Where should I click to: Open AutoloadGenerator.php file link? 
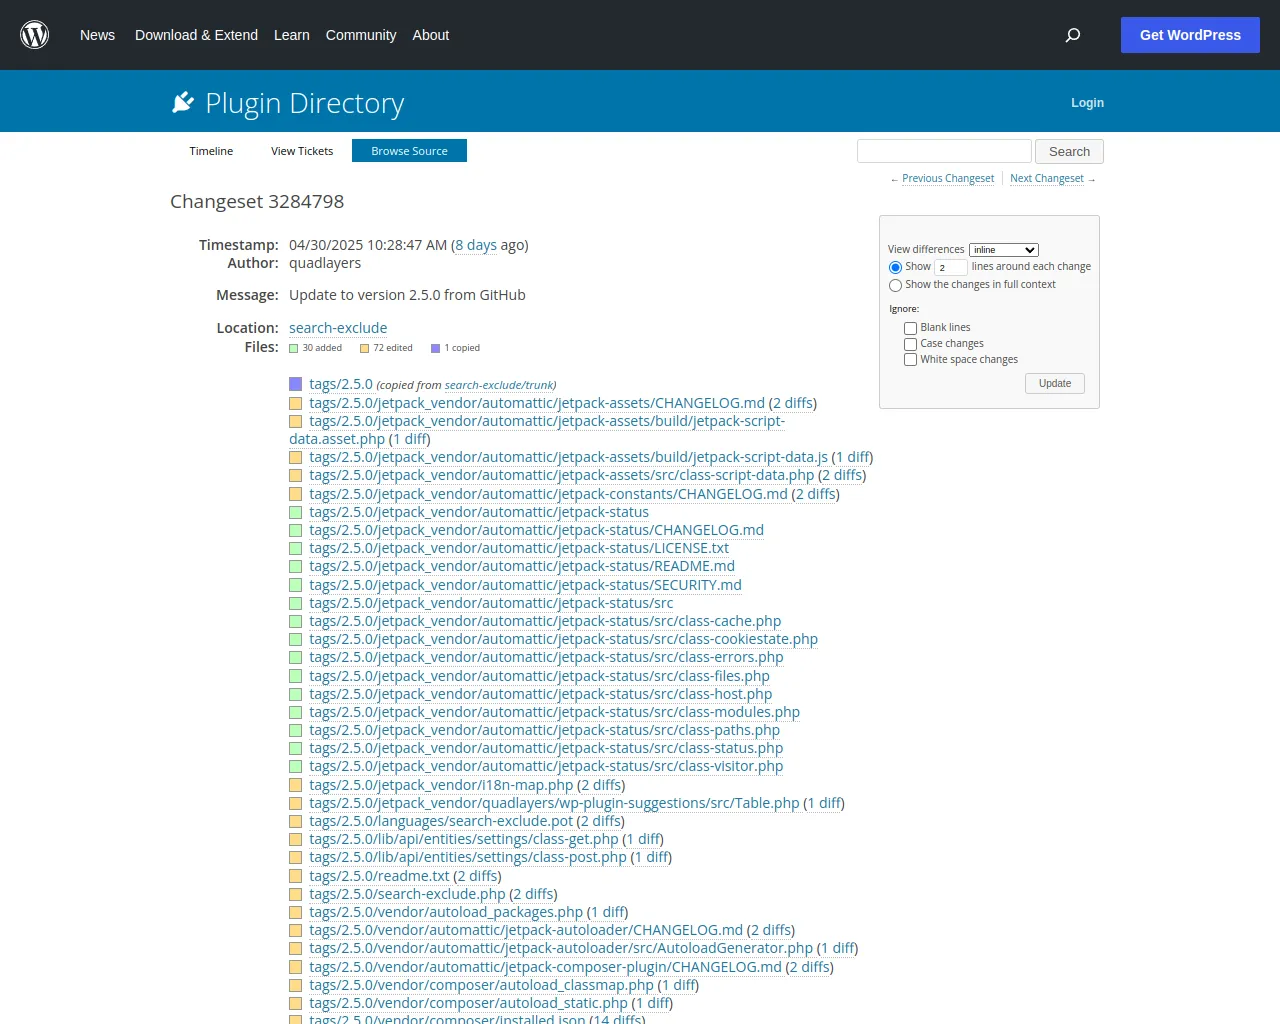[x=561, y=948]
